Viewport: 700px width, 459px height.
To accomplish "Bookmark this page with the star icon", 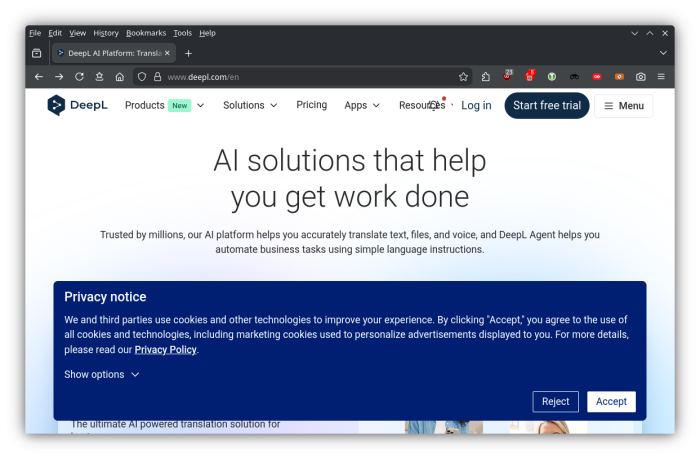I will 463,77.
